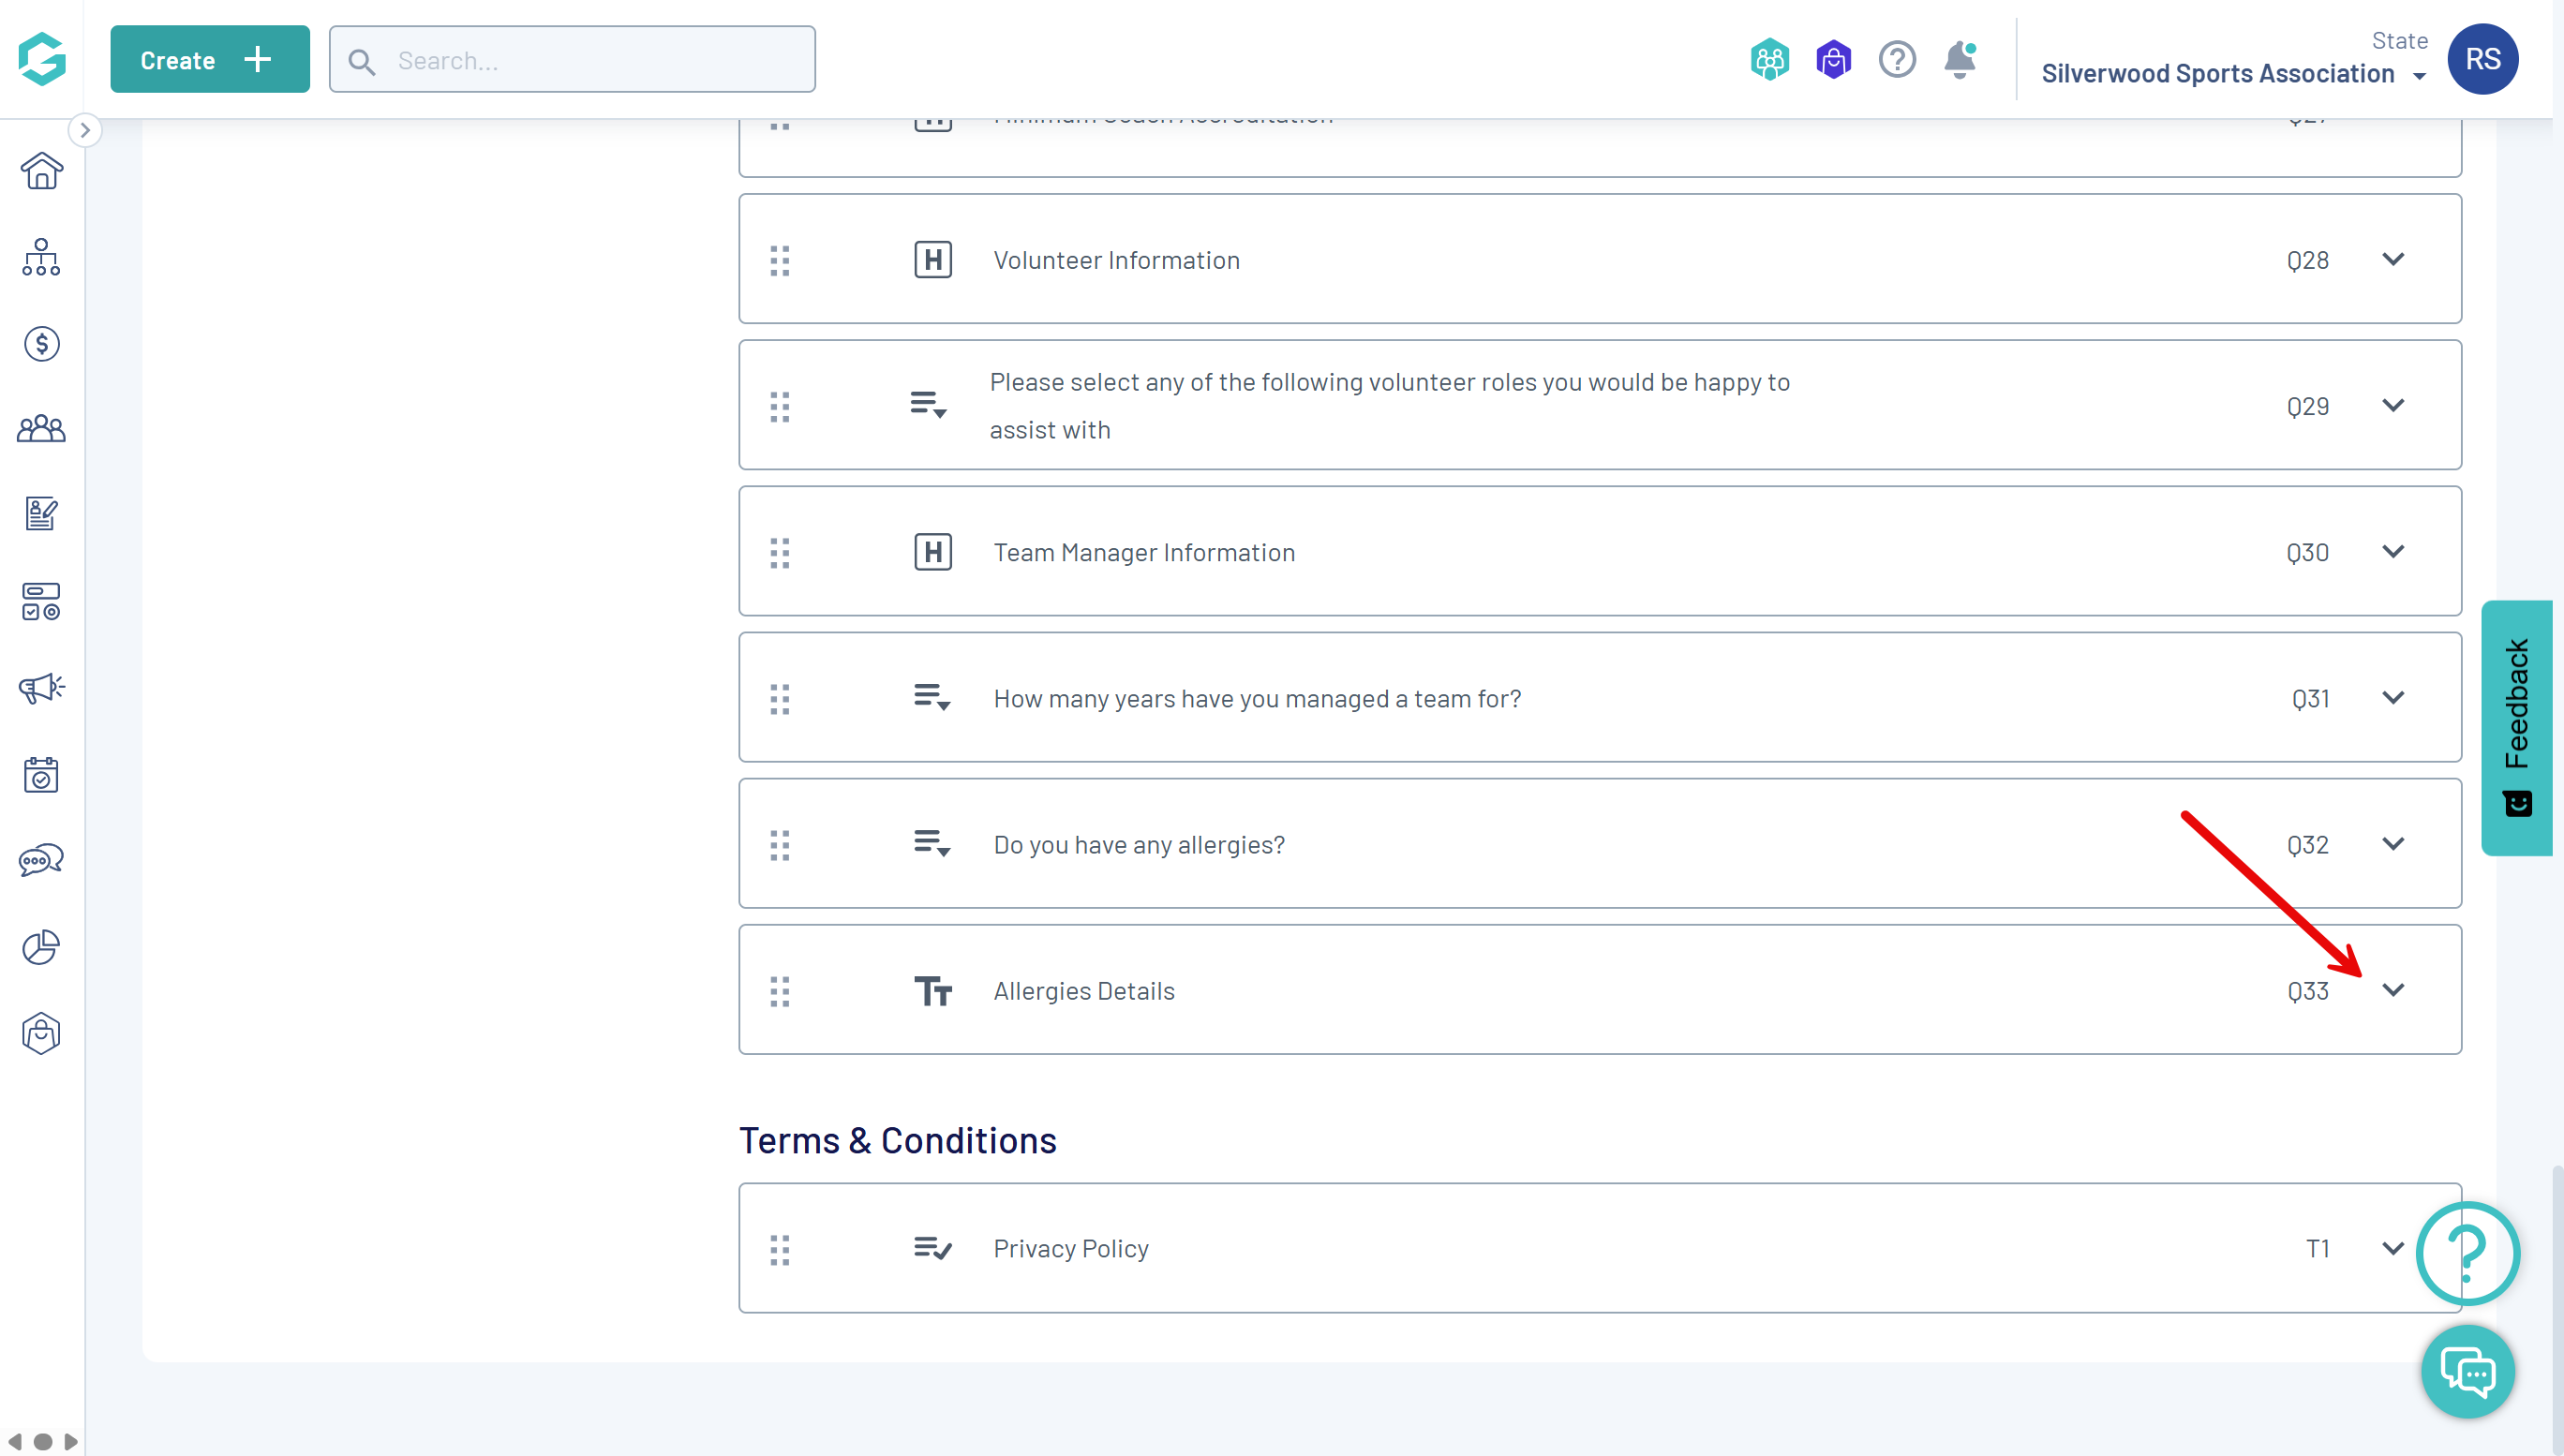Image resolution: width=2564 pixels, height=1456 pixels.
Task: Click the notifications bell icon
Action: (1959, 59)
